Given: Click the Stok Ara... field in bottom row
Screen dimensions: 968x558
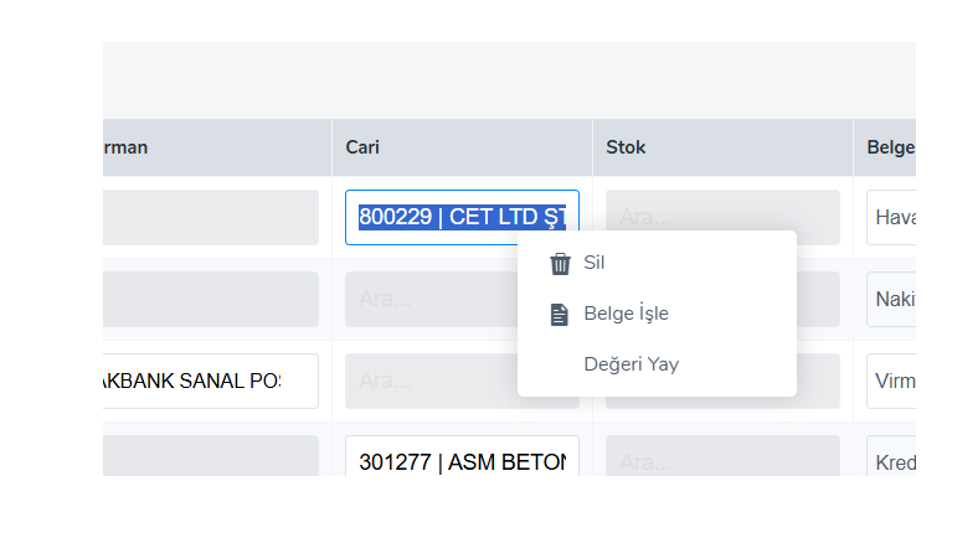Looking at the screenshot, I should pyautogui.click(x=722, y=461).
